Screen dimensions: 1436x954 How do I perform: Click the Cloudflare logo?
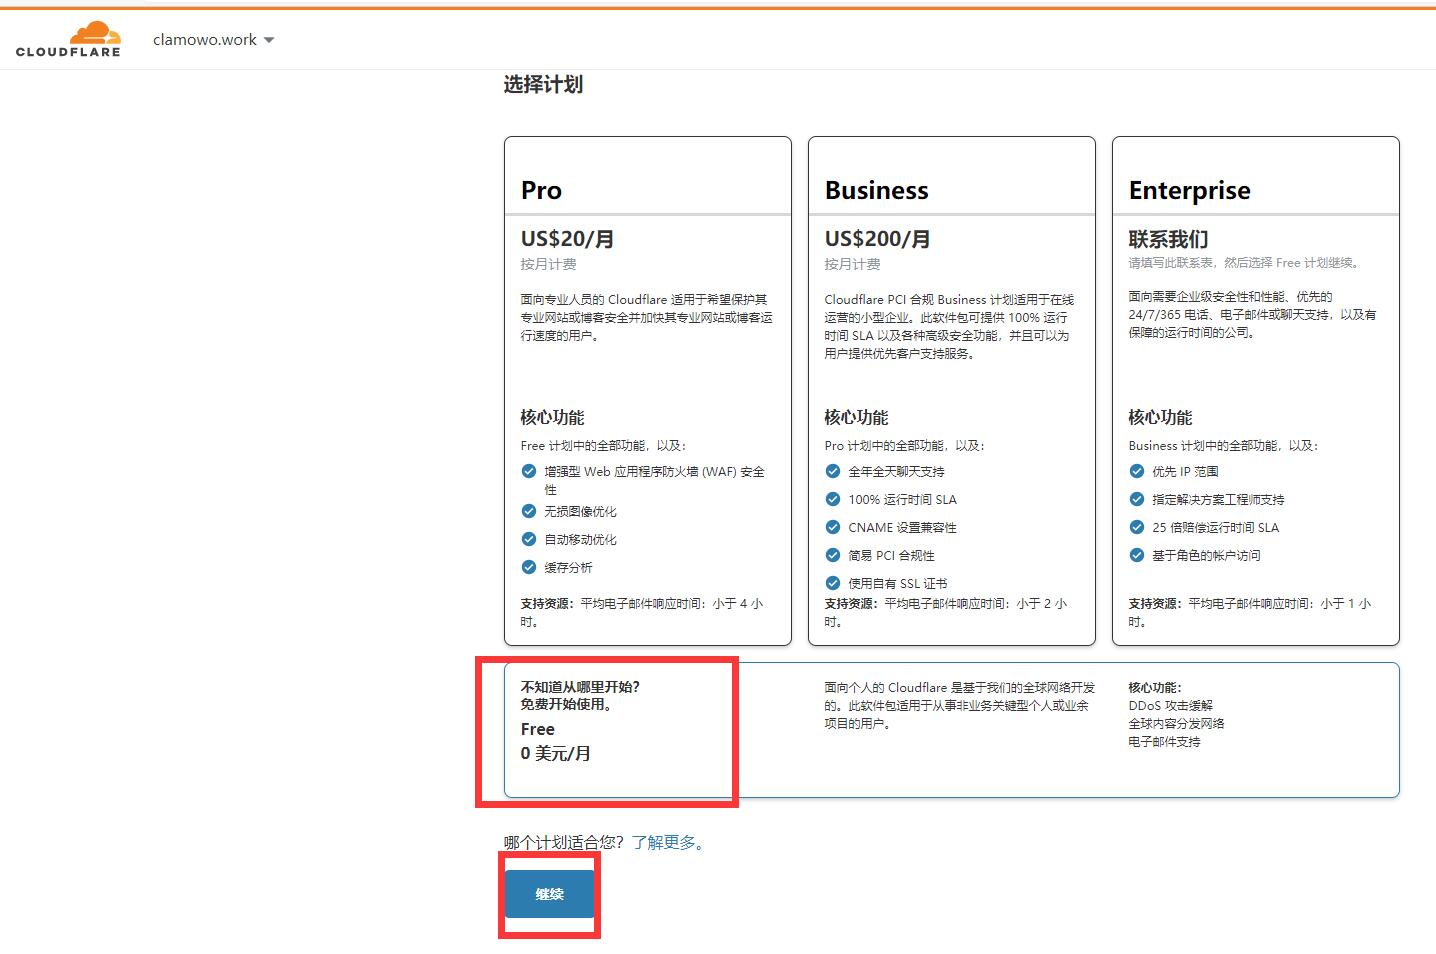68,39
